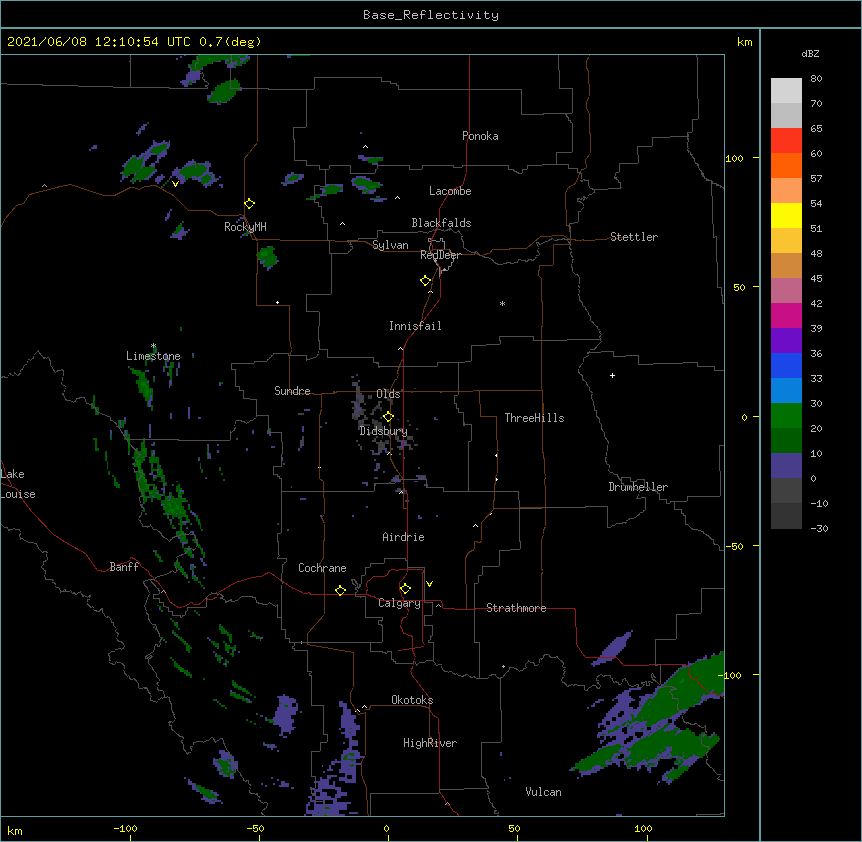Pick the yellow diamond marker below Cochrane
This screenshot has width=862, height=842.
[x=340, y=590]
